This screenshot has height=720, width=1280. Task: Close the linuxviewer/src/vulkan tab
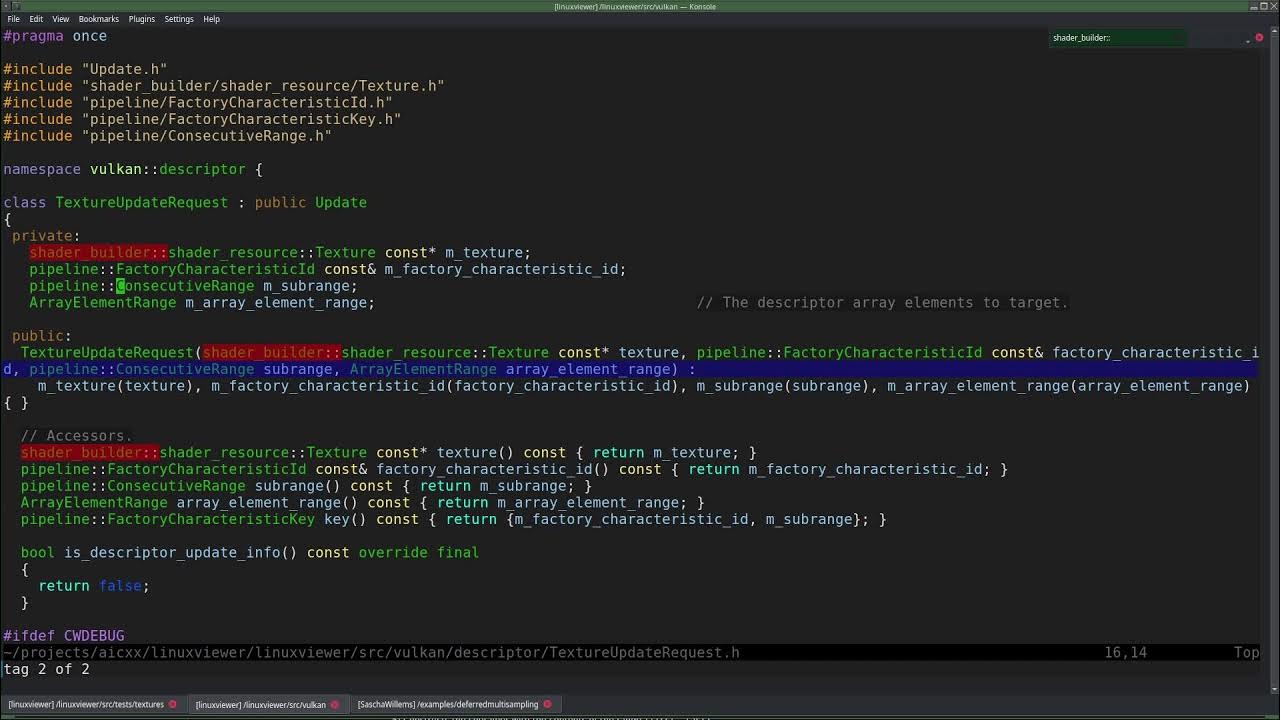(x=334, y=704)
